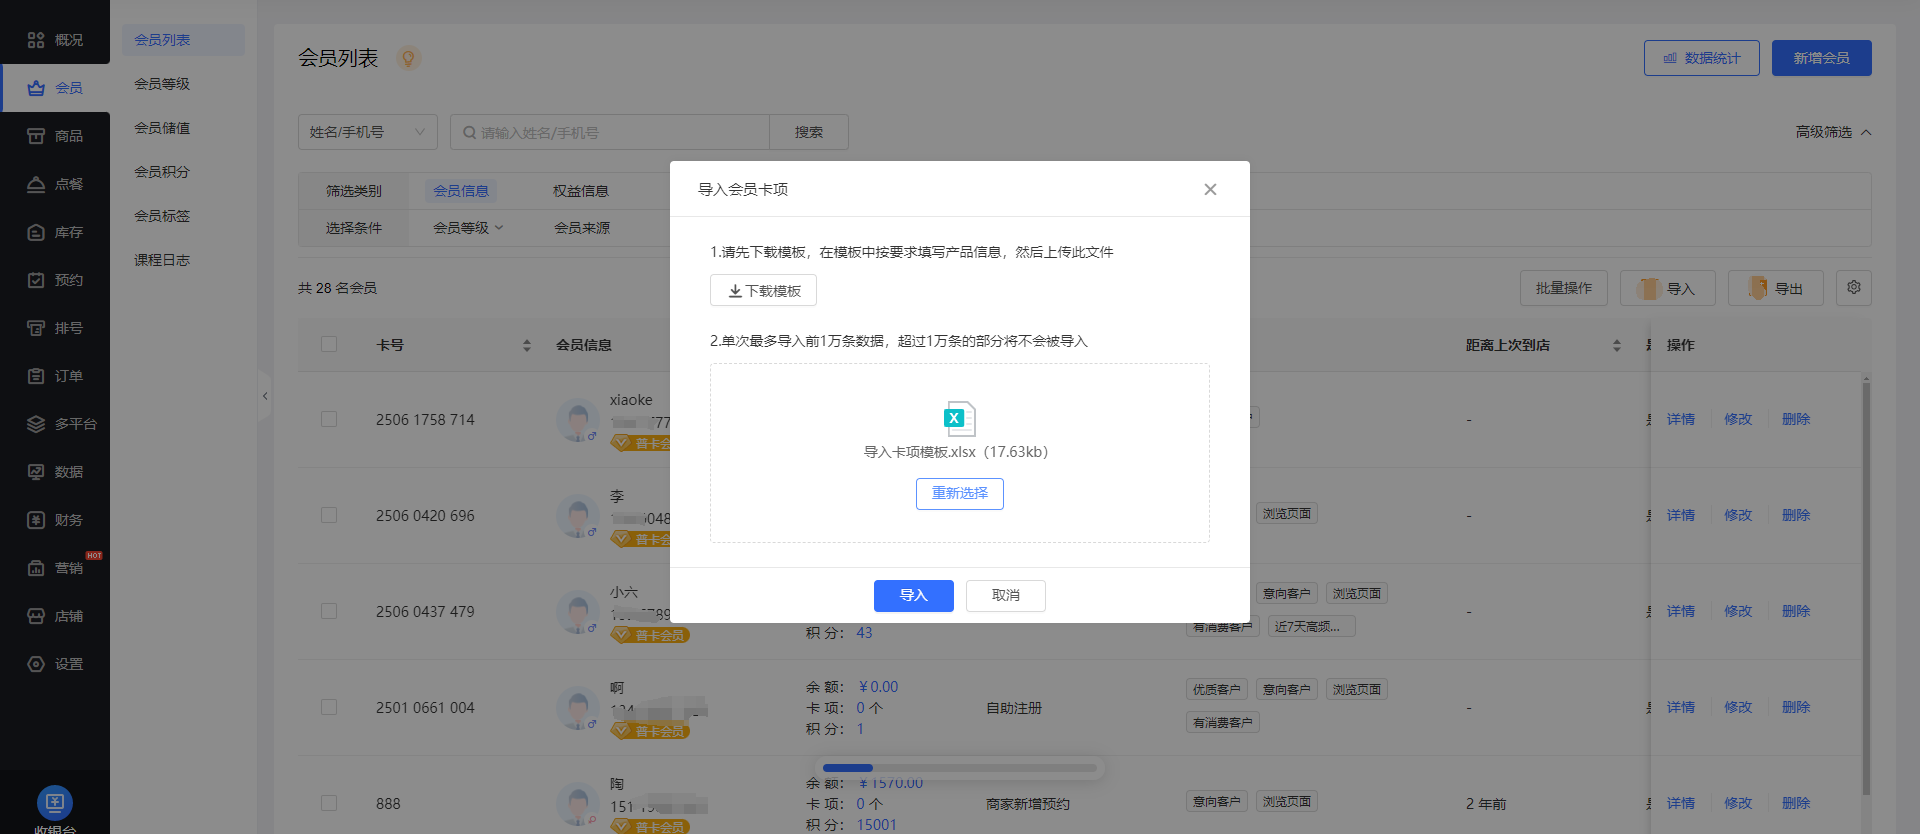Collapse the 高级筛选 advanced filter
The width and height of the screenshot is (1920, 834).
click(1832, 132)
